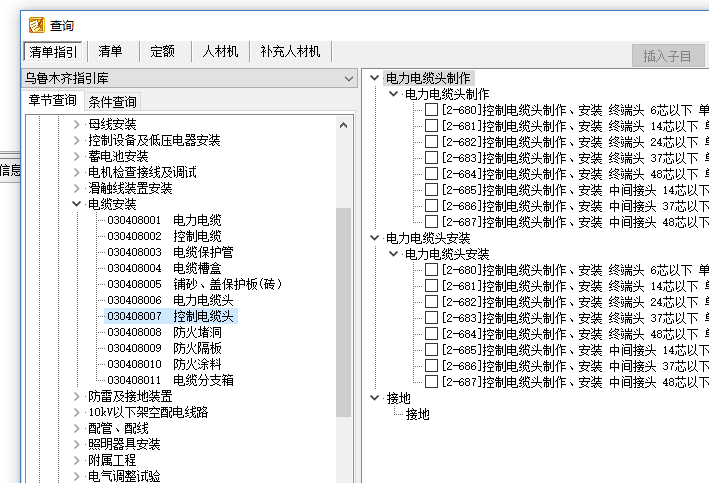Click the 查询 window title icon
The image size is (709, 483).
point(37,25)
